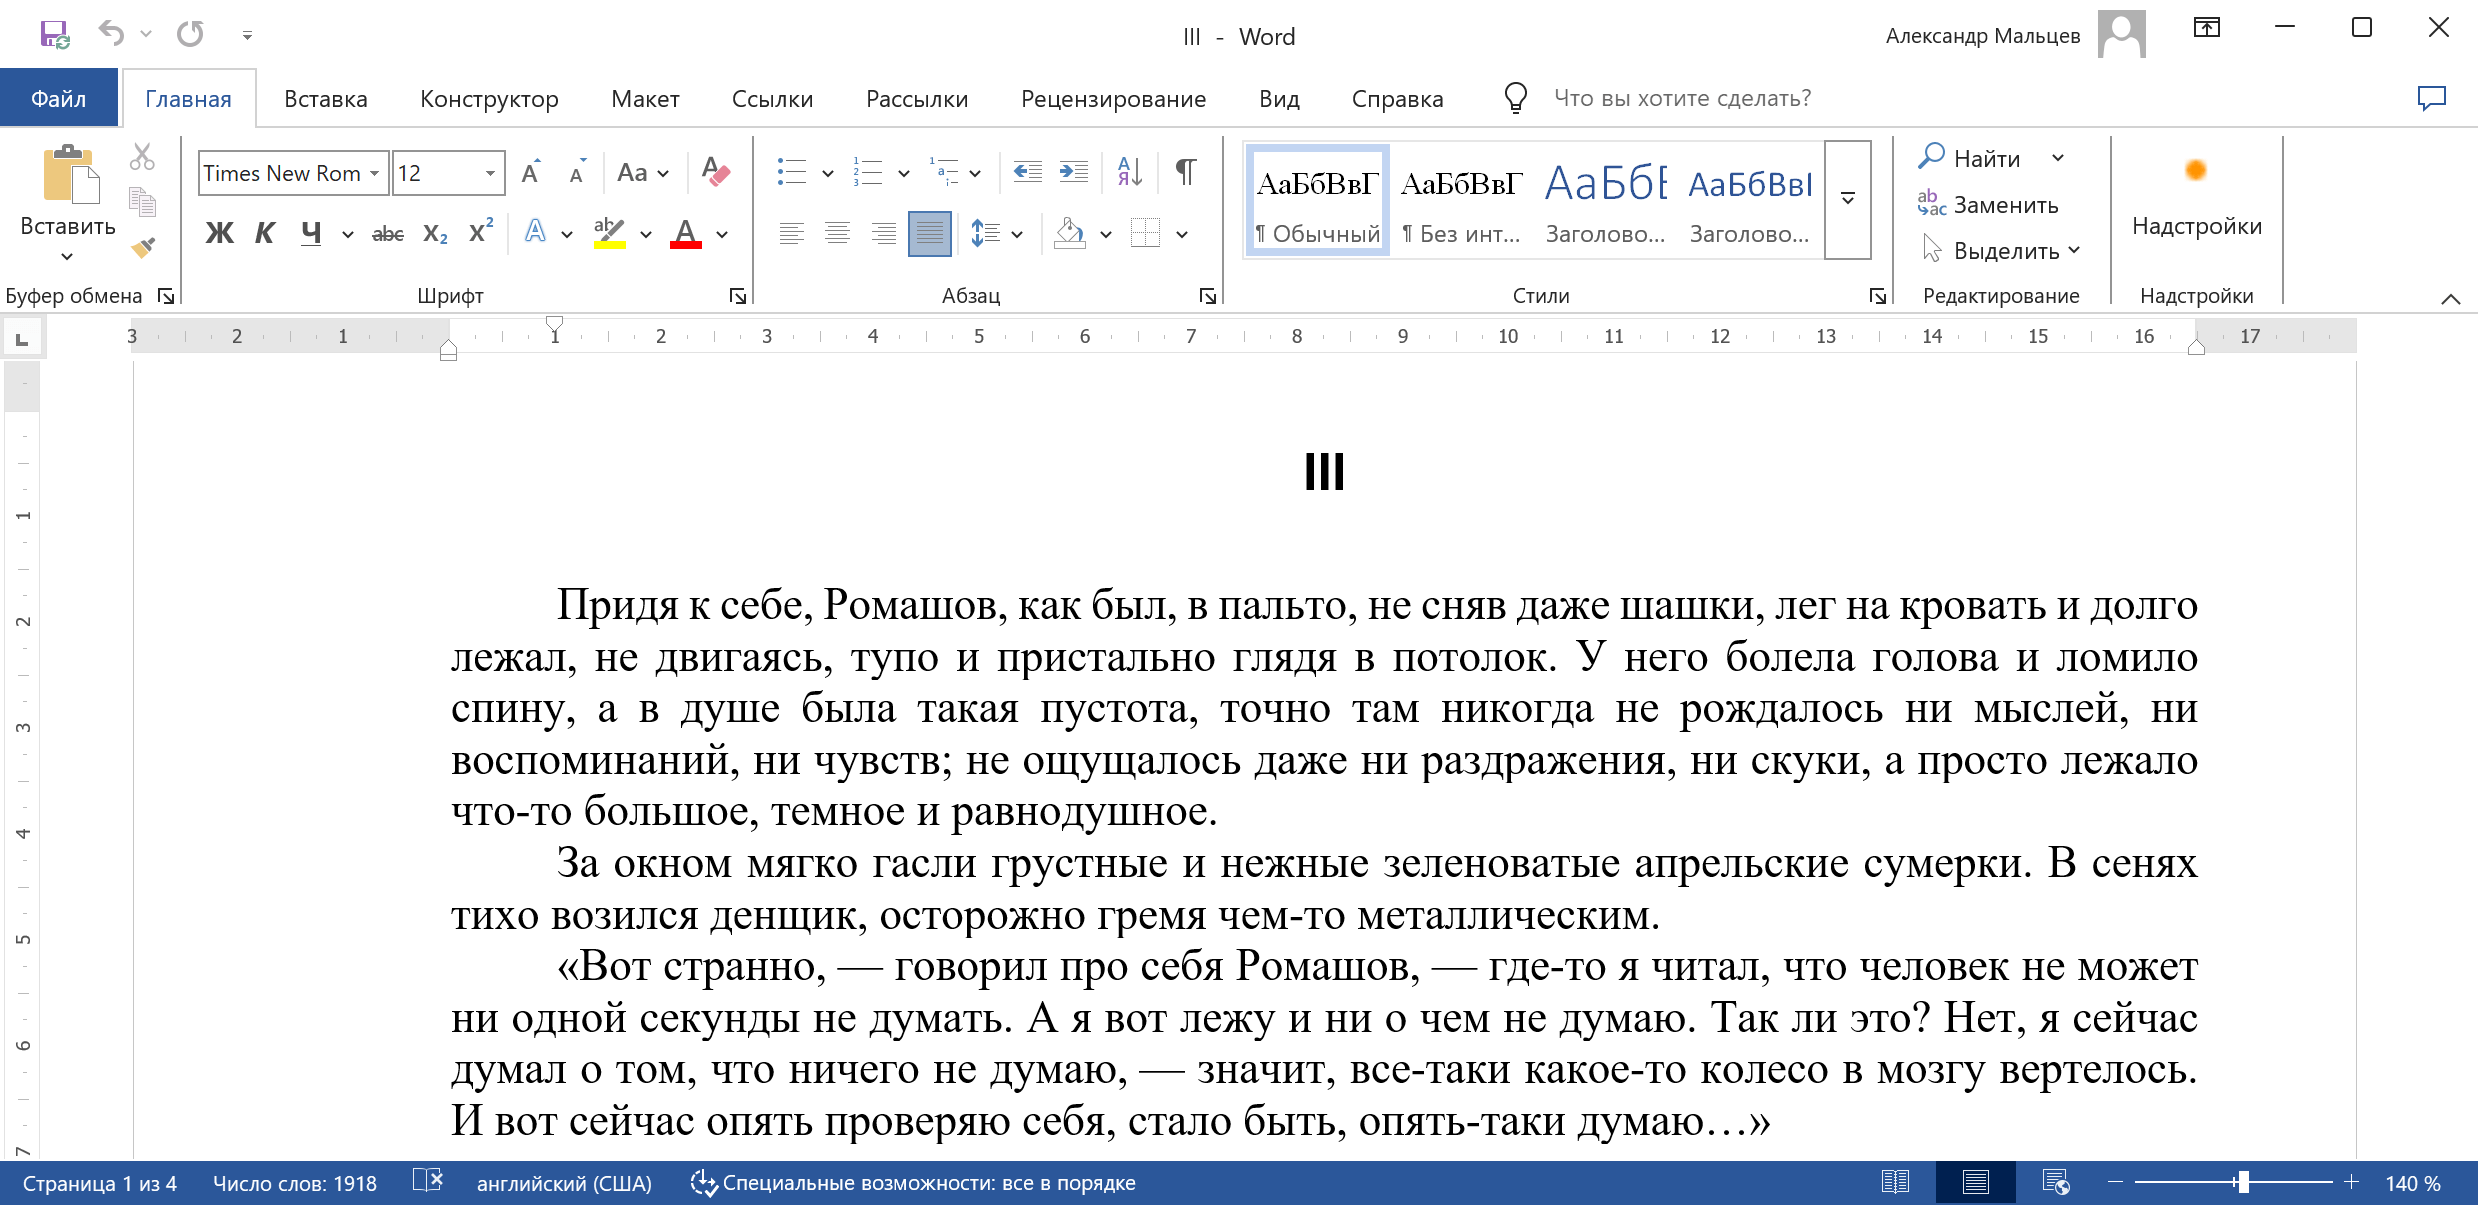2478x1205 pixels.
Task: Expand the styles gallery
Action: point(1848,199)
